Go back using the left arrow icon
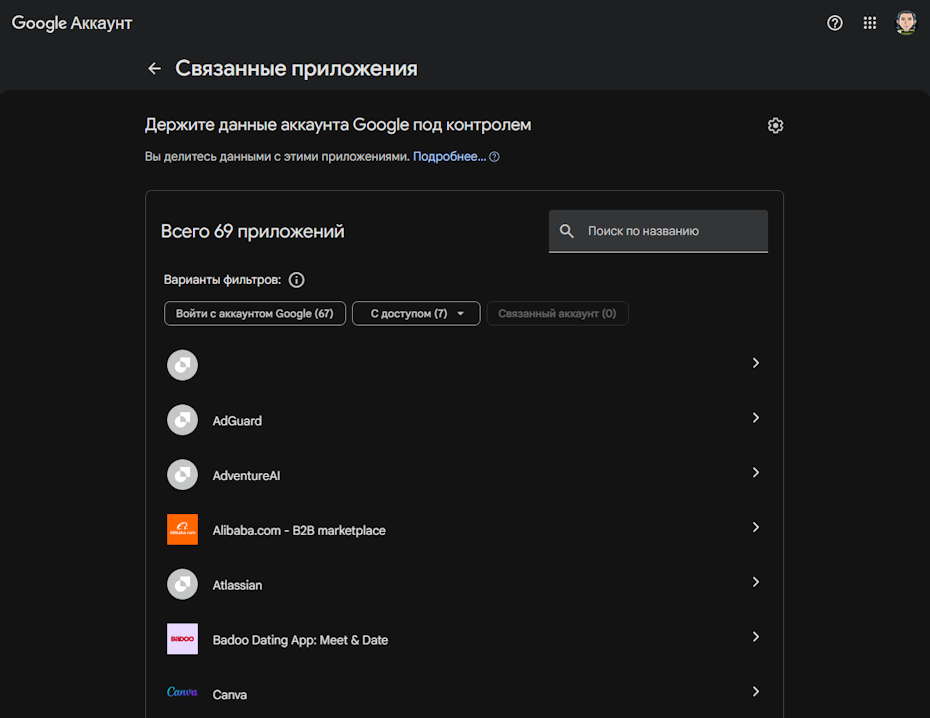This screenshot has height=718, width=930. [154, 69]
